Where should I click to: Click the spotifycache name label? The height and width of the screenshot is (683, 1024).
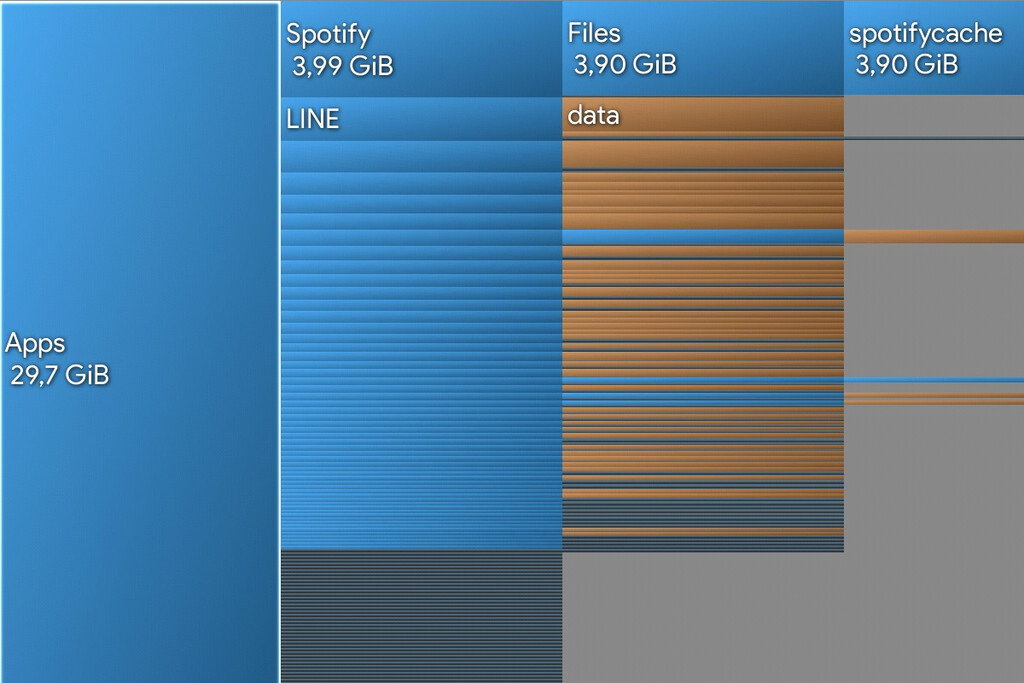[925, 34]
